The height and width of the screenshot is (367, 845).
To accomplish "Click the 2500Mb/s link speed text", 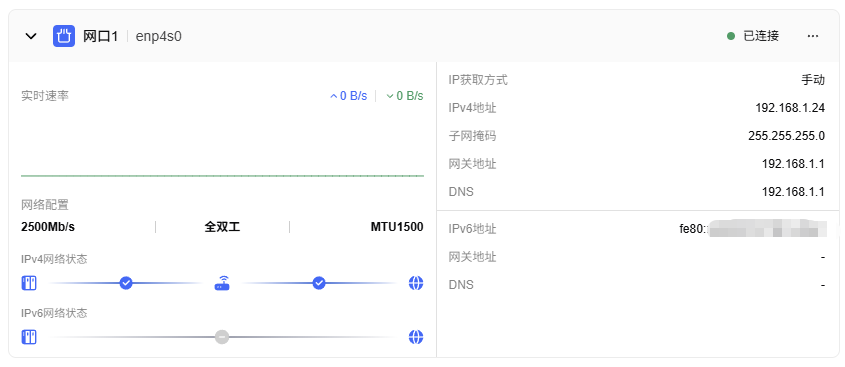I will [48, 227].
